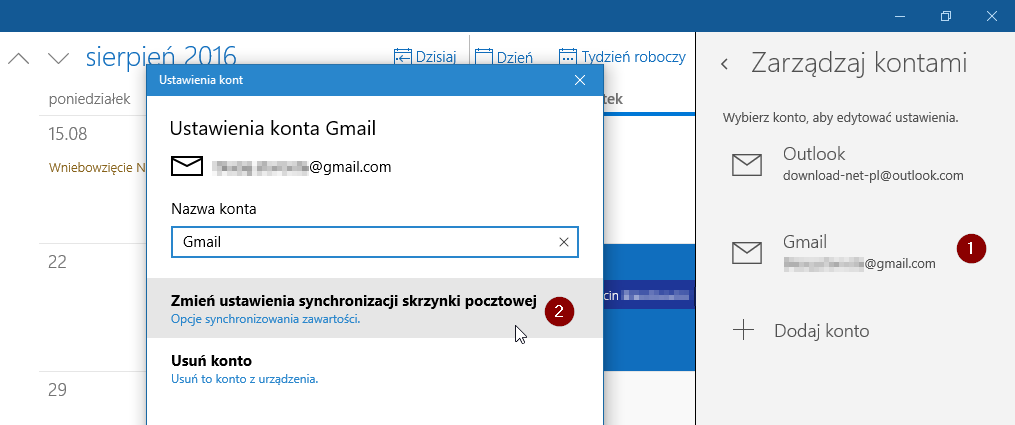
Task: Minimize the calendar app window
Action: [900, 16]
